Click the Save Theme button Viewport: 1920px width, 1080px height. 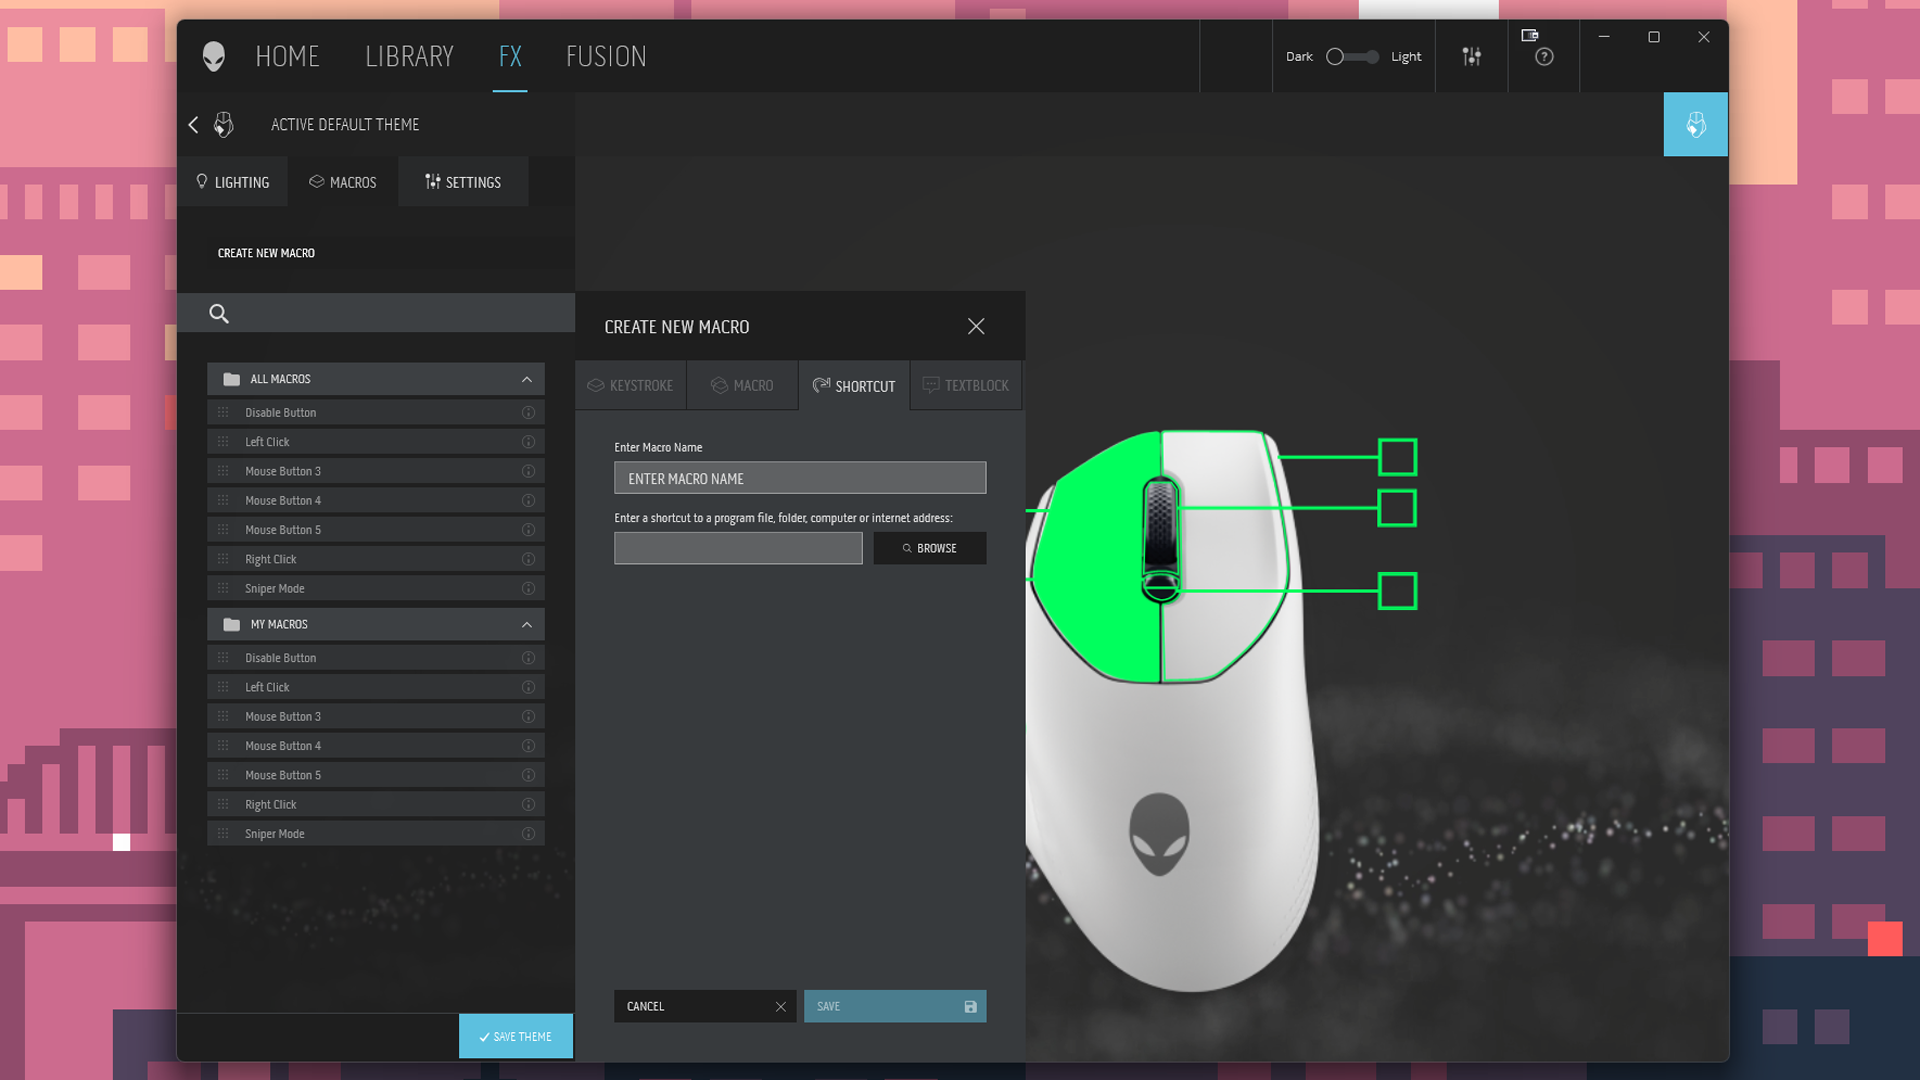tap(516, 1036)
